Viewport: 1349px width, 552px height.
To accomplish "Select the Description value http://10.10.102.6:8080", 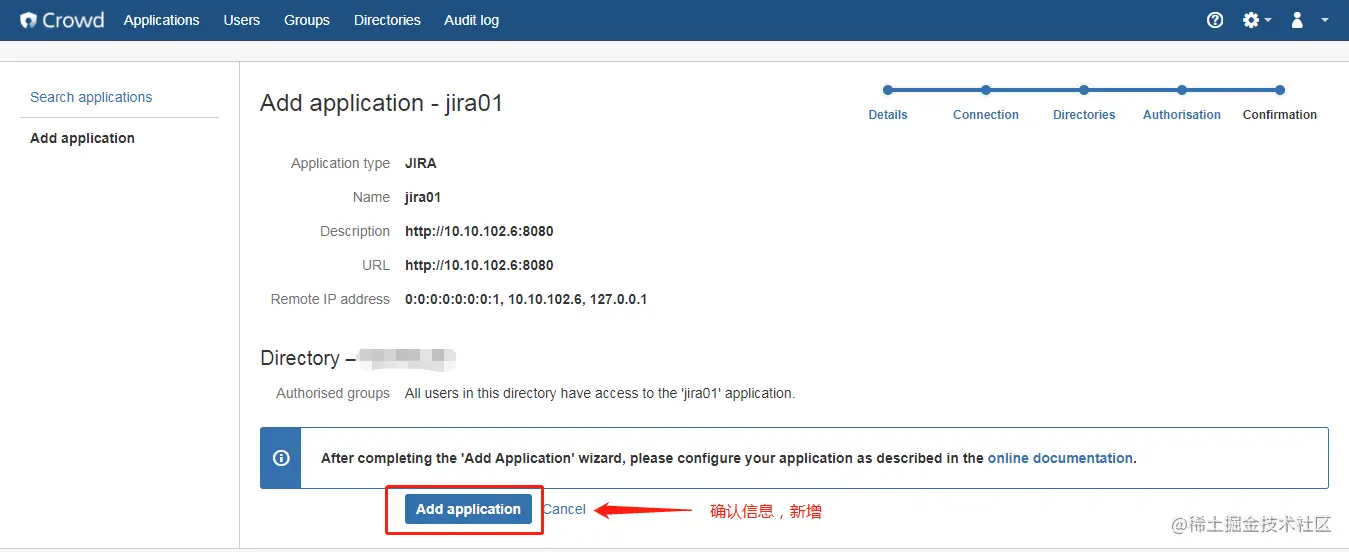I will pos(479,231).
